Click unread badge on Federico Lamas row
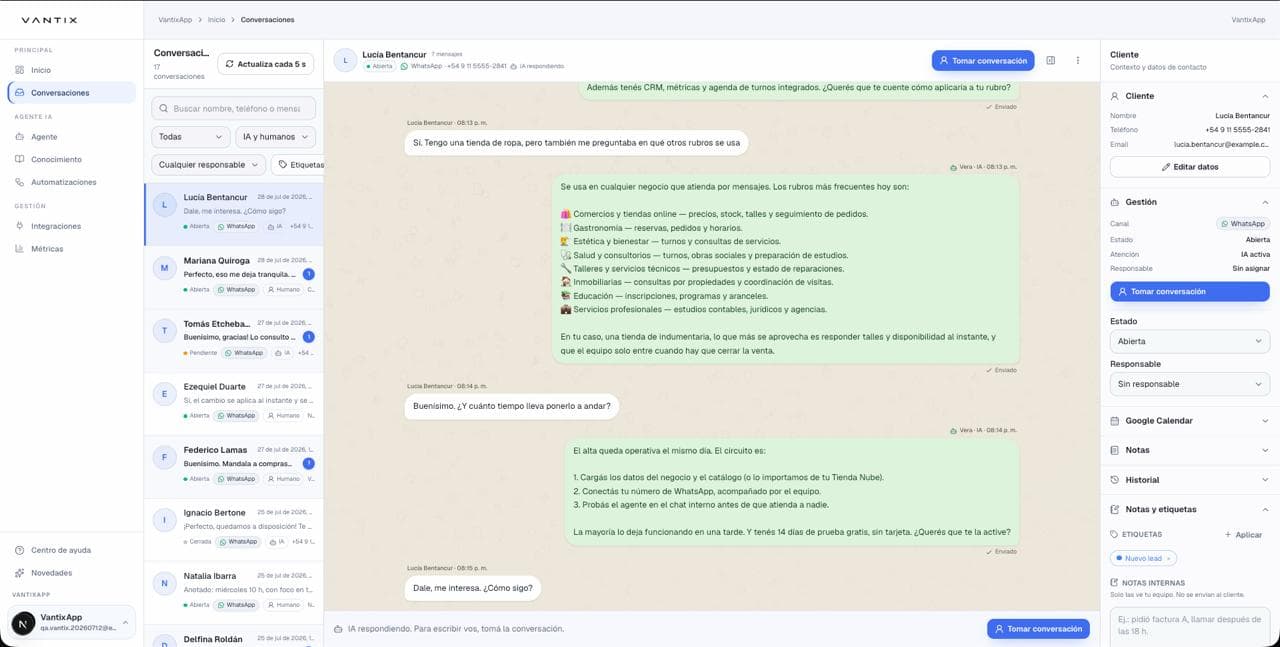The height and width of the screenshot is (647, 1280). [309, 463]
